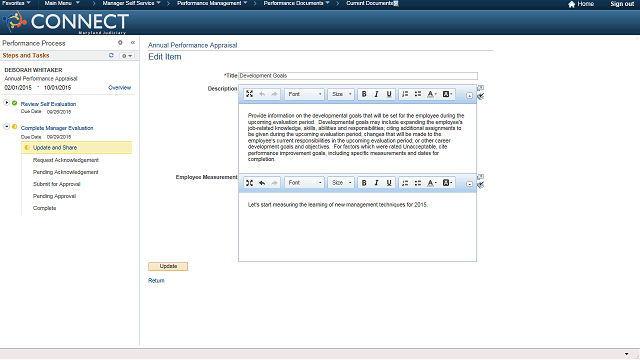Open Complete Manager Evaluation step
Screen dimensions: 640x360
(x=57, y=128)
